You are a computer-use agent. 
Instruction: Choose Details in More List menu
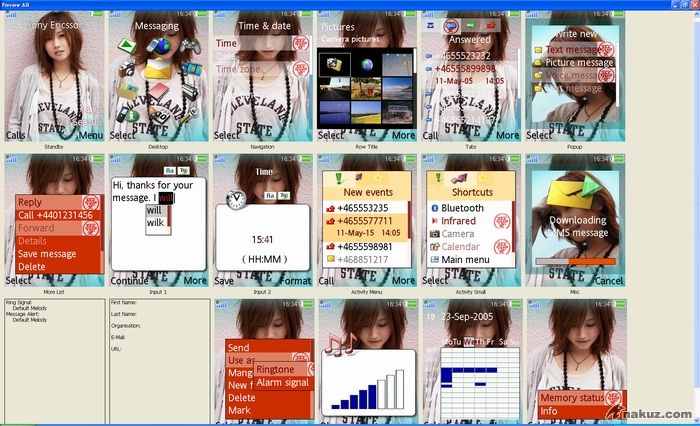point(57,241)
